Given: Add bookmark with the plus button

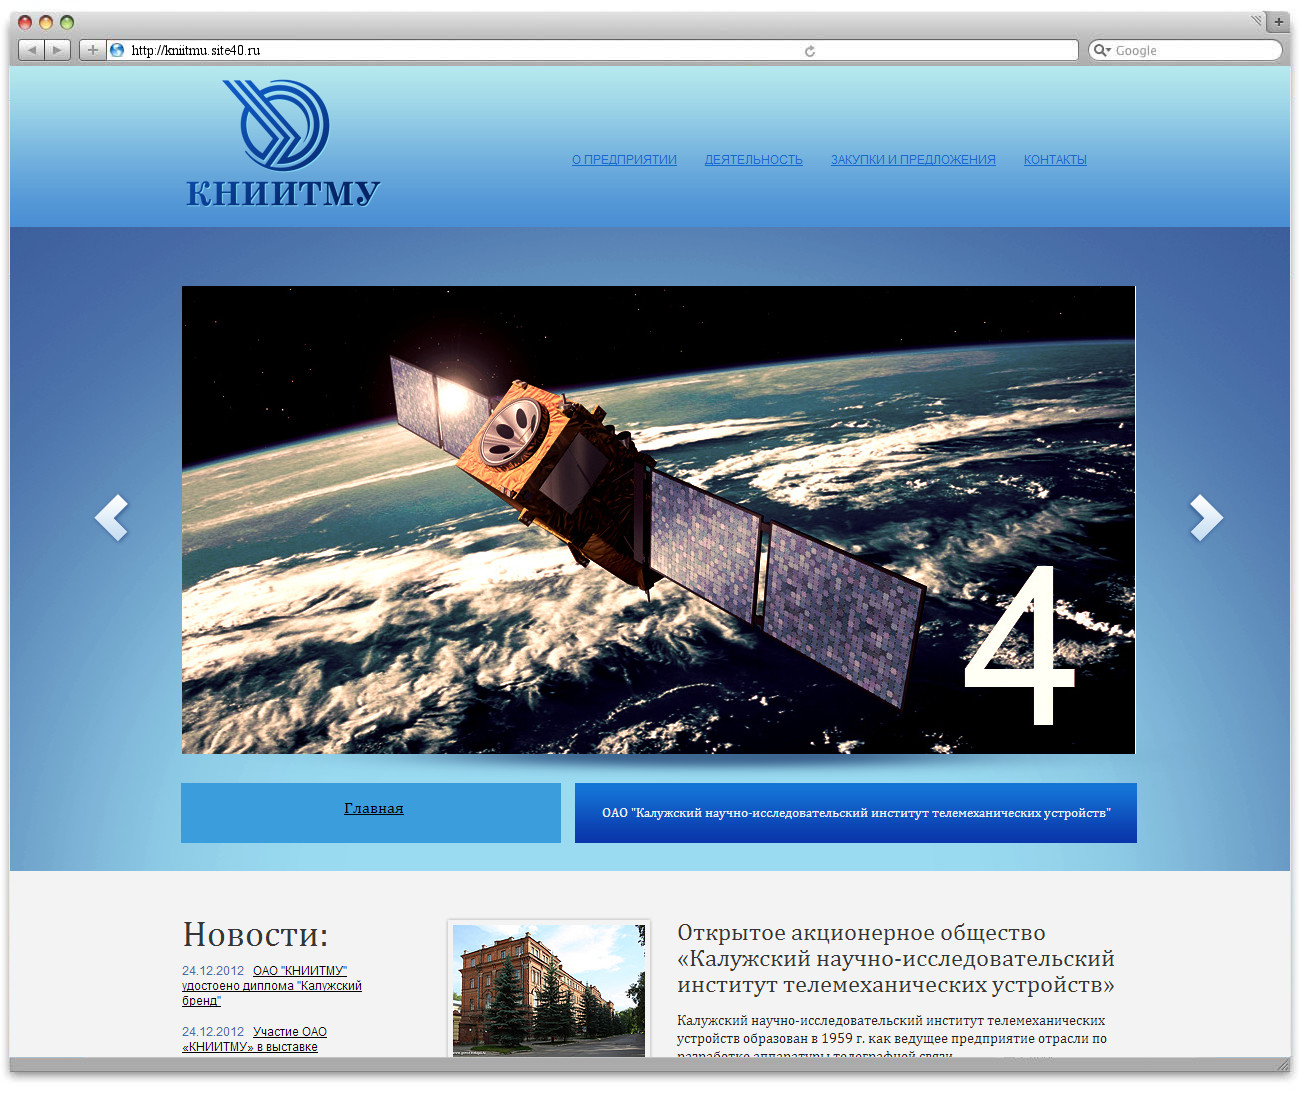Looking at the screenshot, I should pos(93,50).
